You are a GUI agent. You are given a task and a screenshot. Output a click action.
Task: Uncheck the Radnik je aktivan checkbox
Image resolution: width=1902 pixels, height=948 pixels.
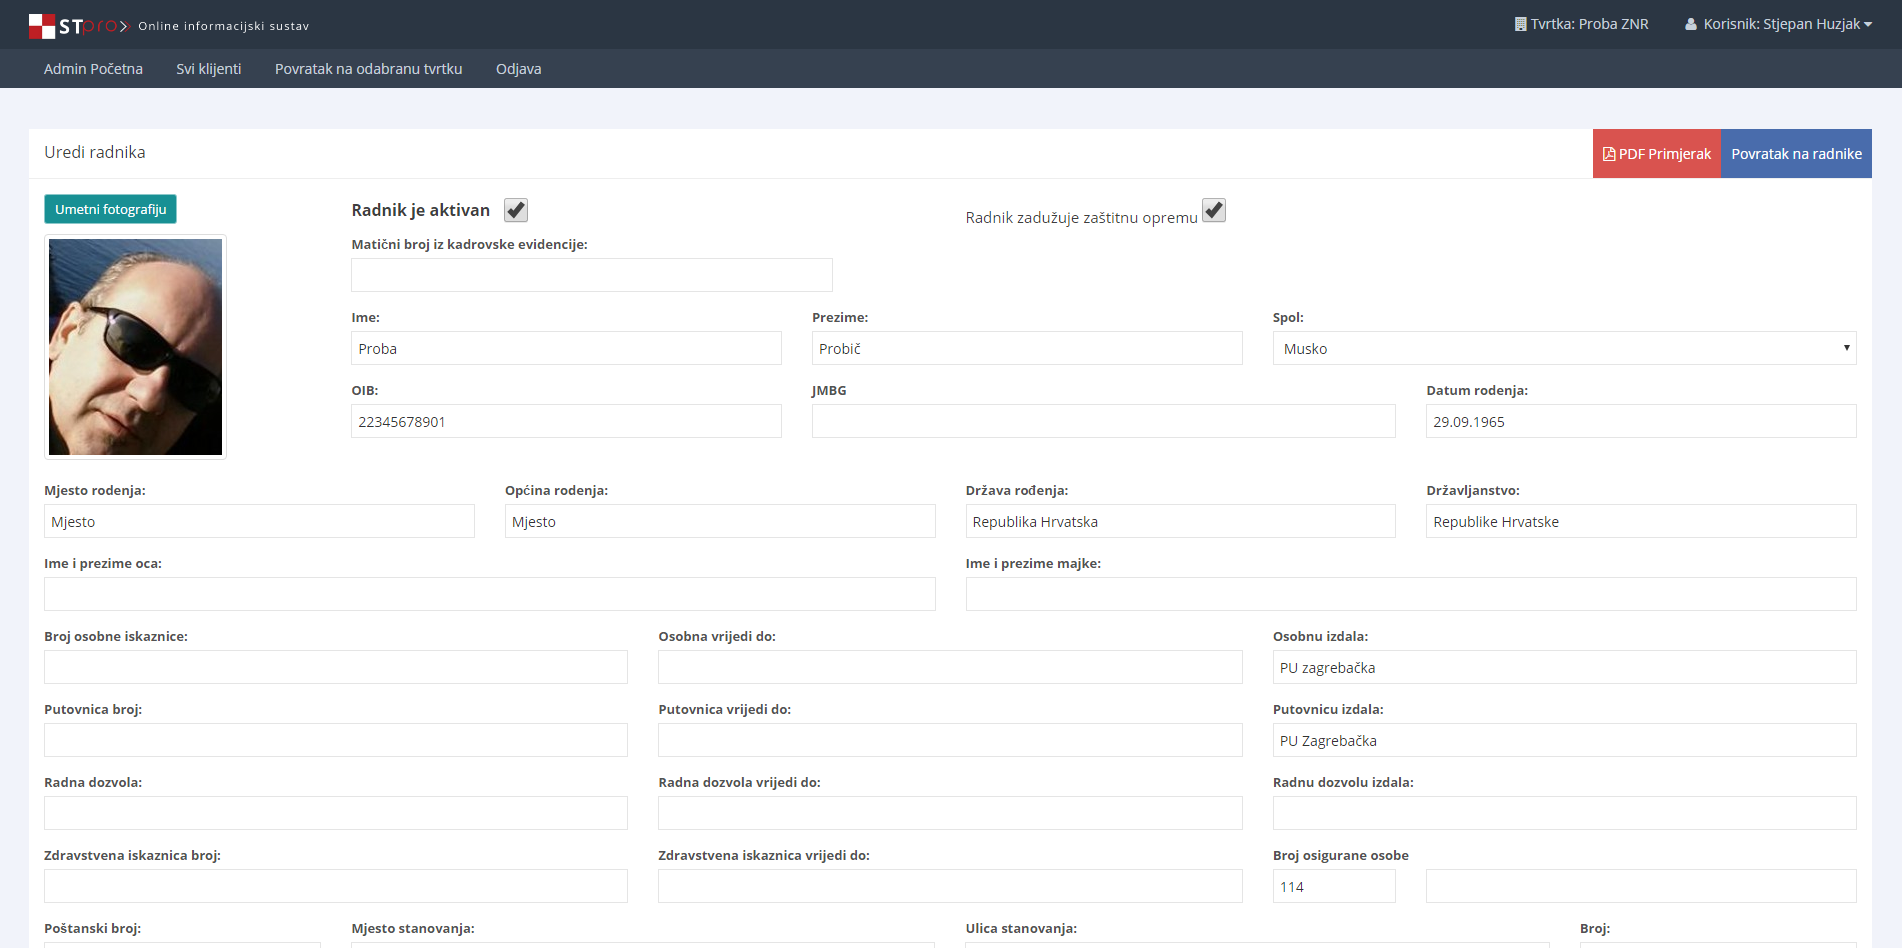516,210
